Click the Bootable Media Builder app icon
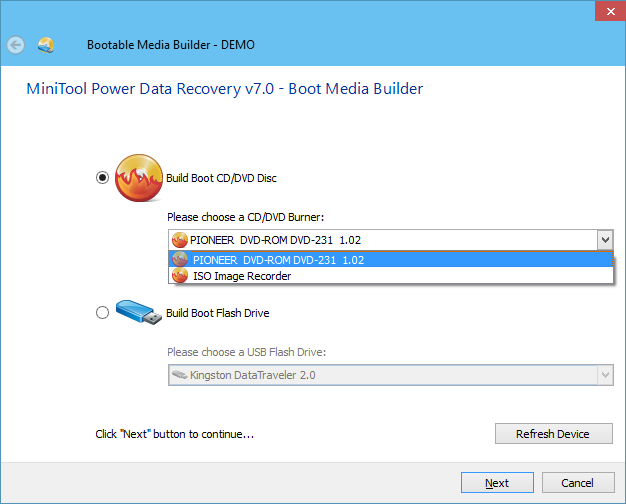This screenshot has height=504, width=626. [46, 45]
